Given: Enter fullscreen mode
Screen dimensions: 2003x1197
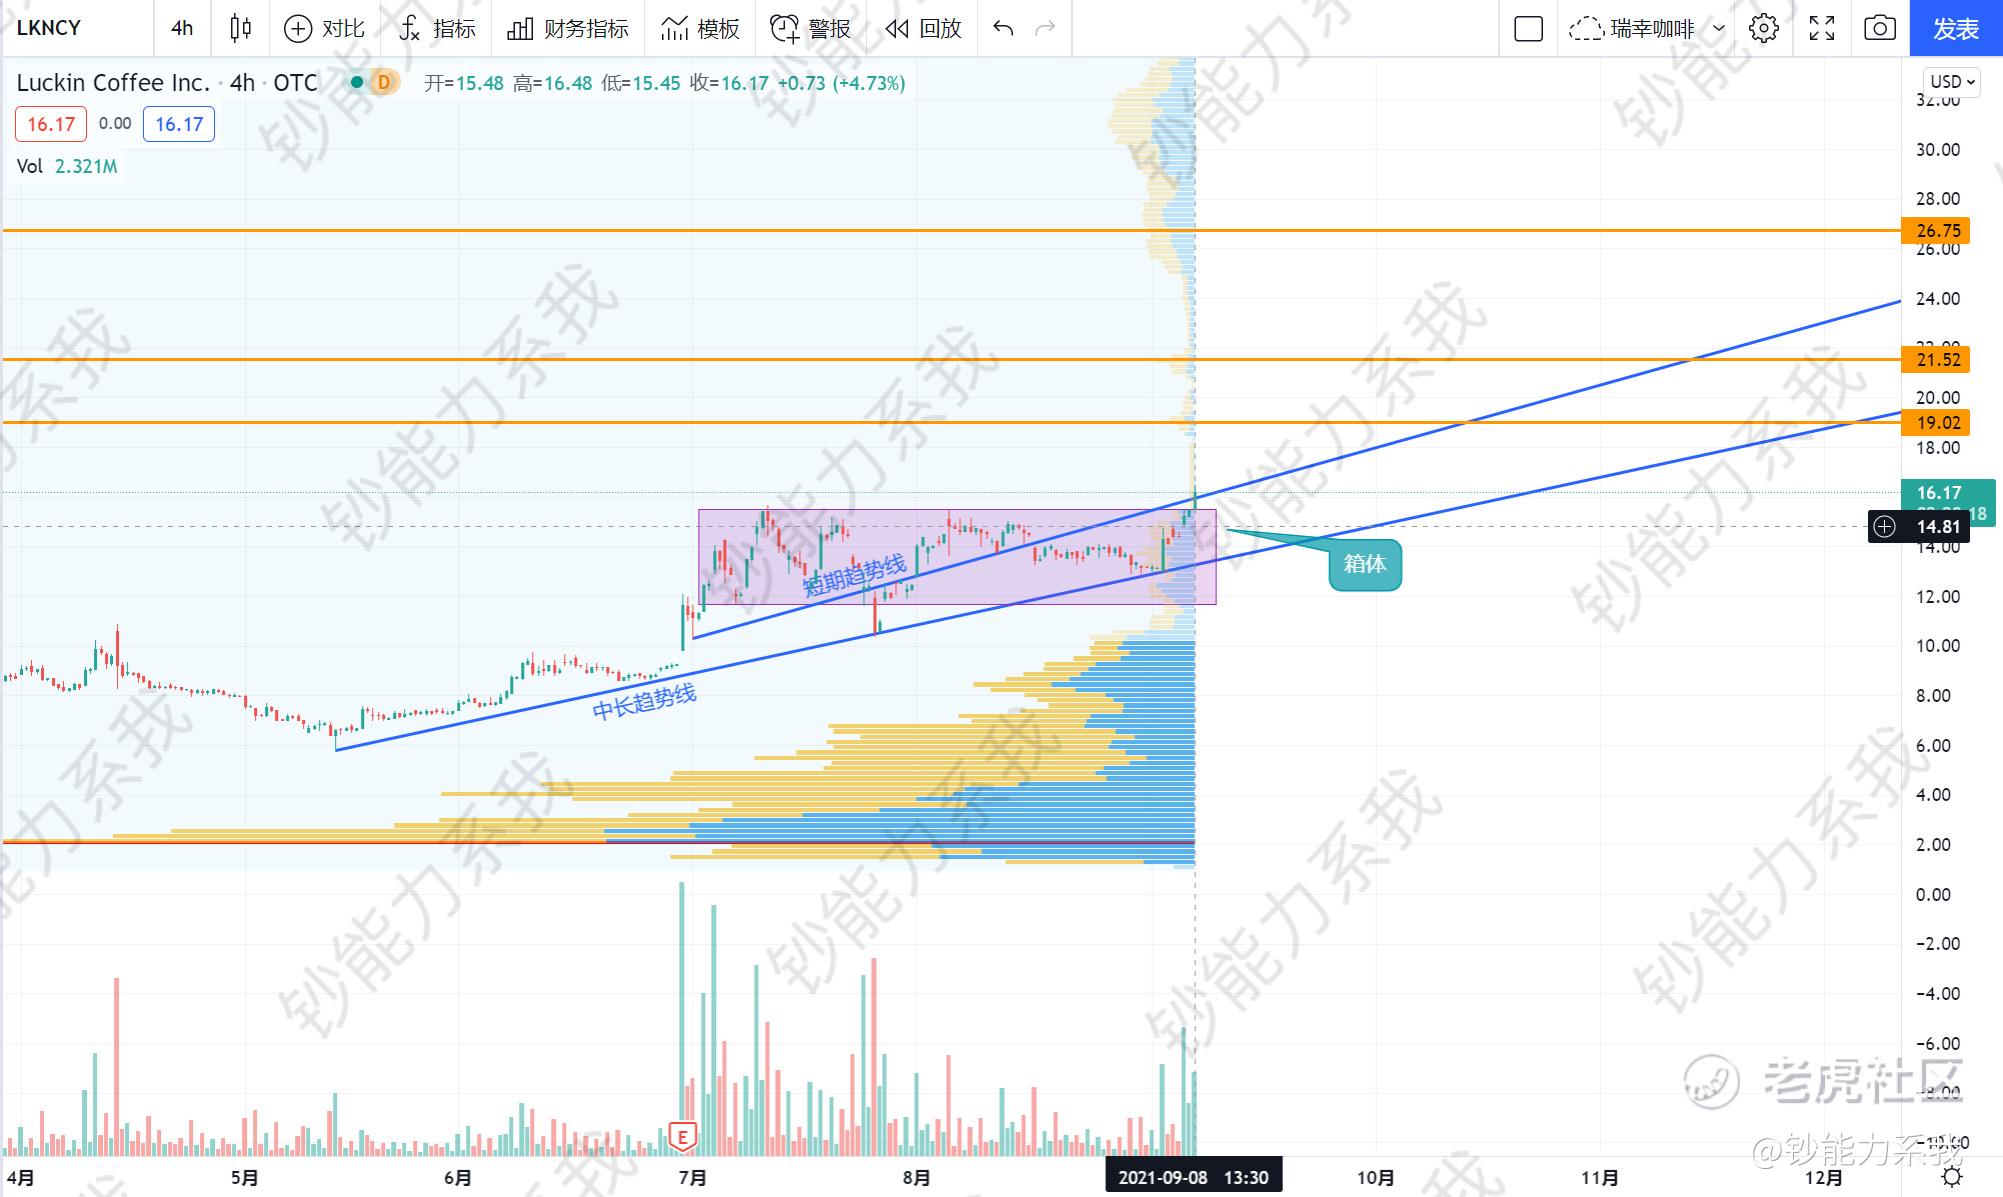Looking at the screenshot, I should (1822, 28).
